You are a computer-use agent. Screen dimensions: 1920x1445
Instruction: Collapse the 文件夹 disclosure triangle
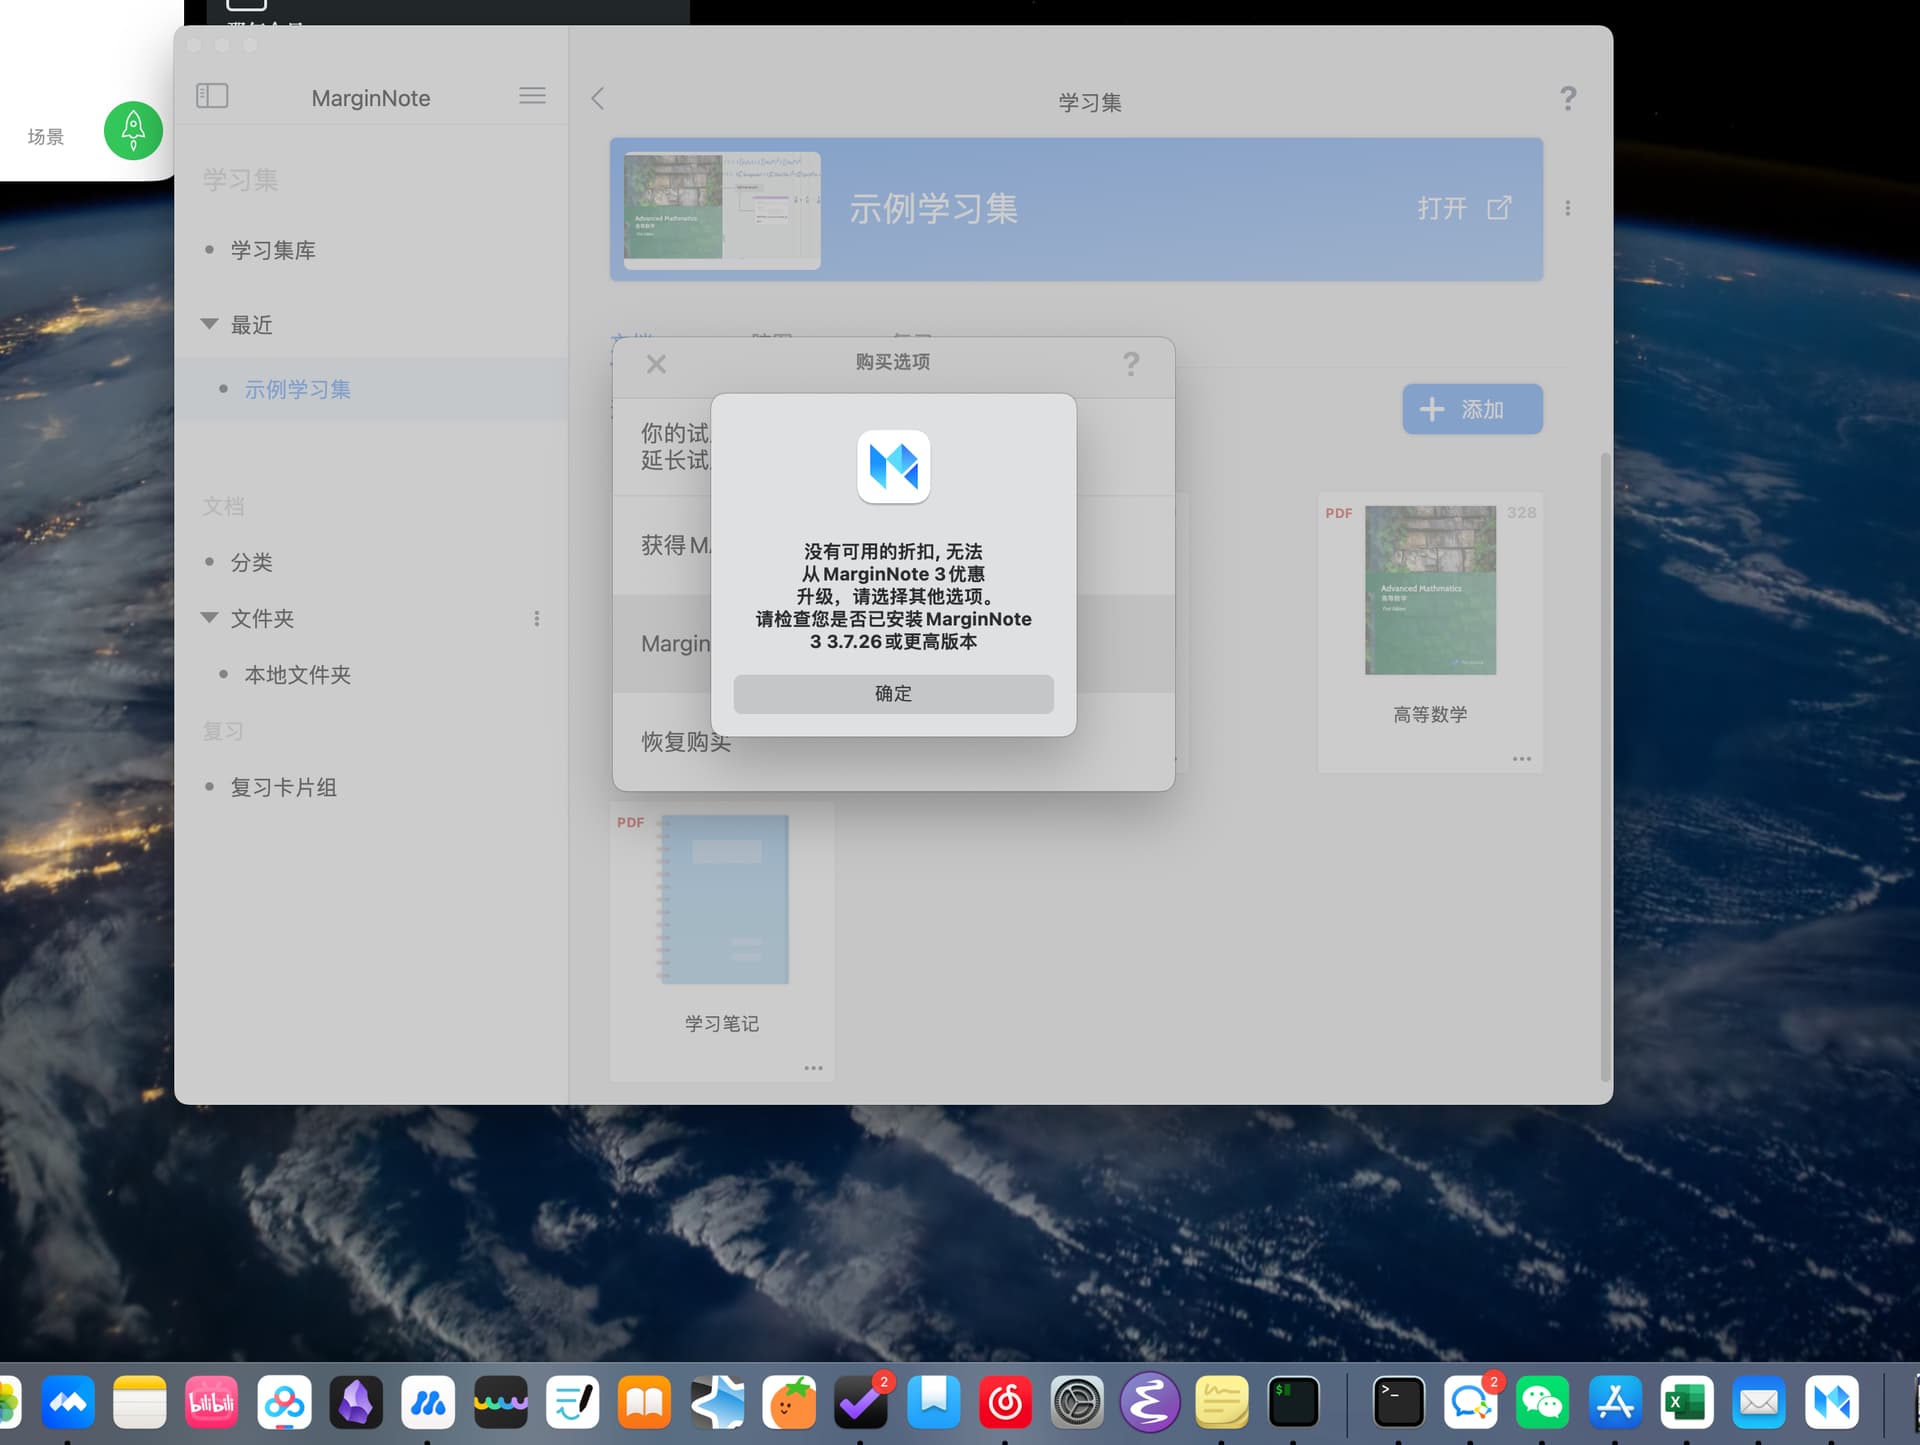(209, 618)
